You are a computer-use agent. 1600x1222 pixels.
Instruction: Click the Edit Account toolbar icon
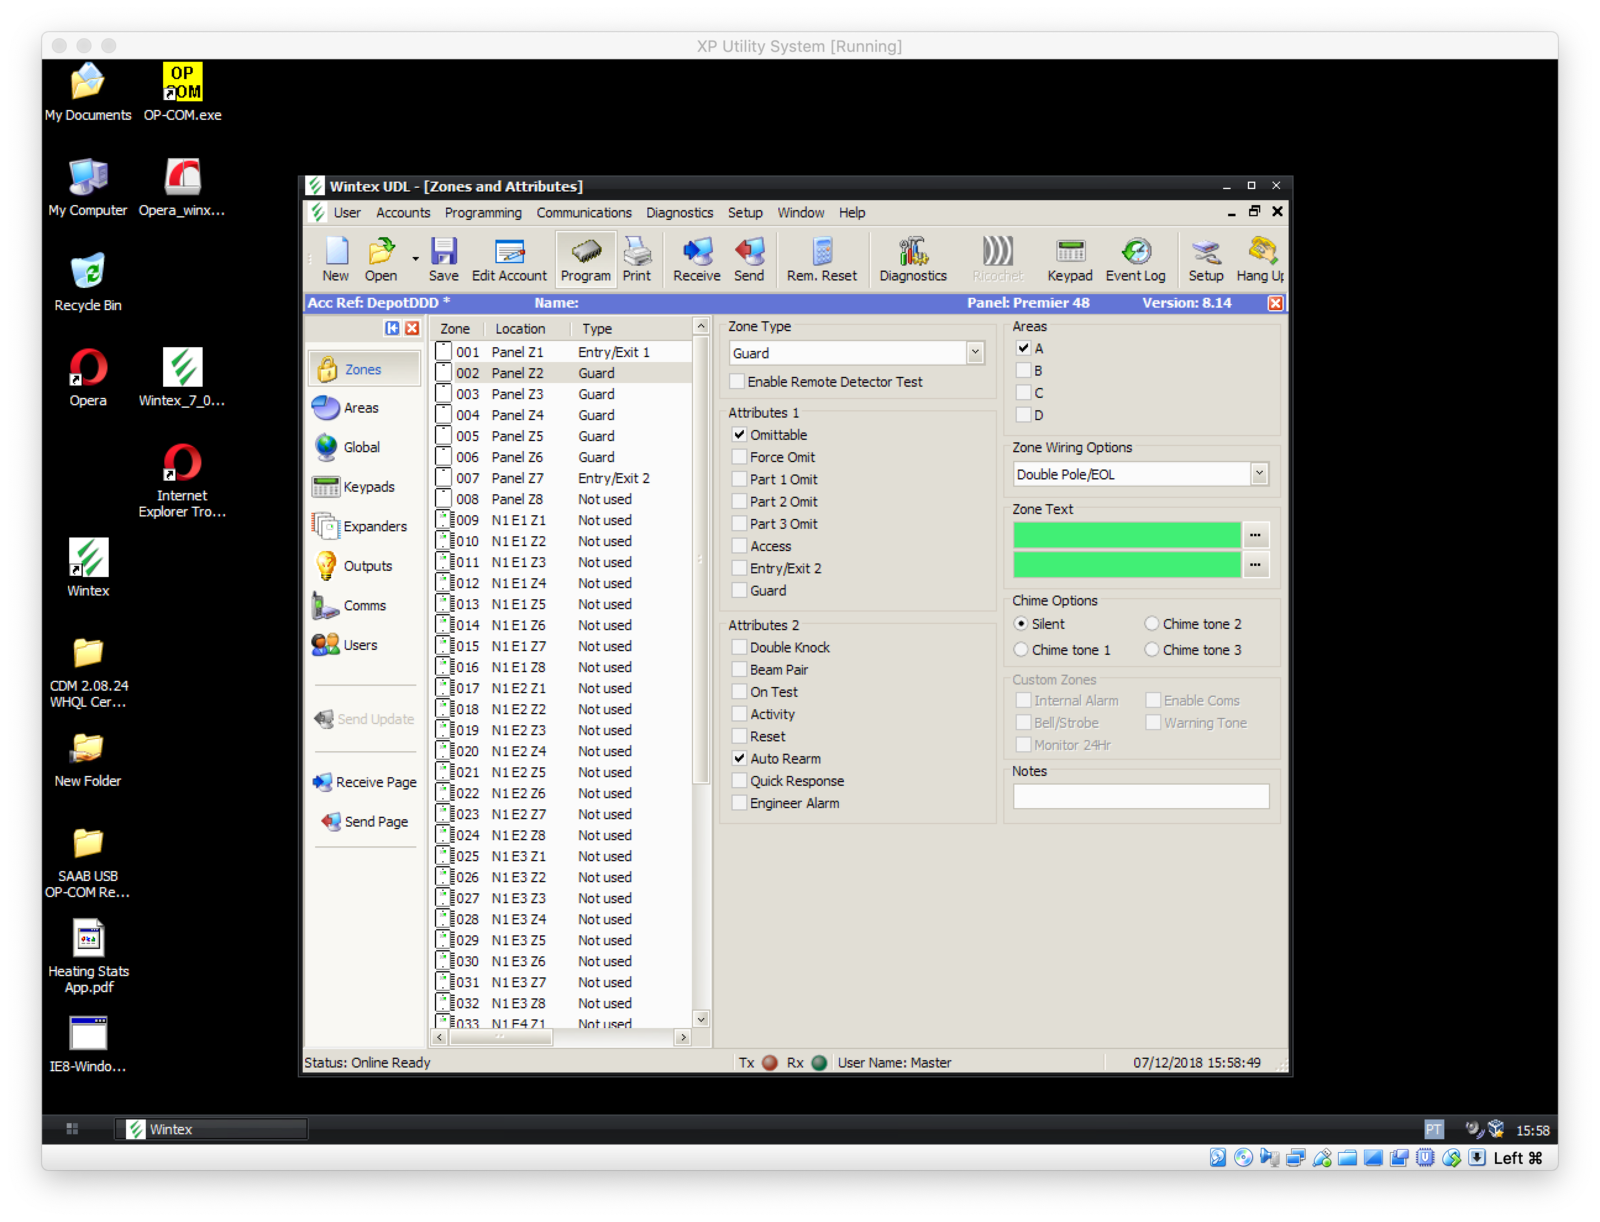pyautogui.click(x=509, y=259)
